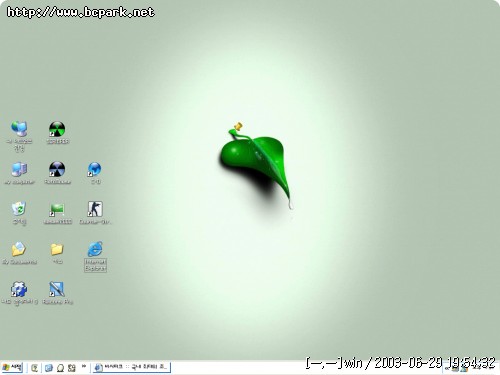Click the round white quick launch icon

coord(60,368)
